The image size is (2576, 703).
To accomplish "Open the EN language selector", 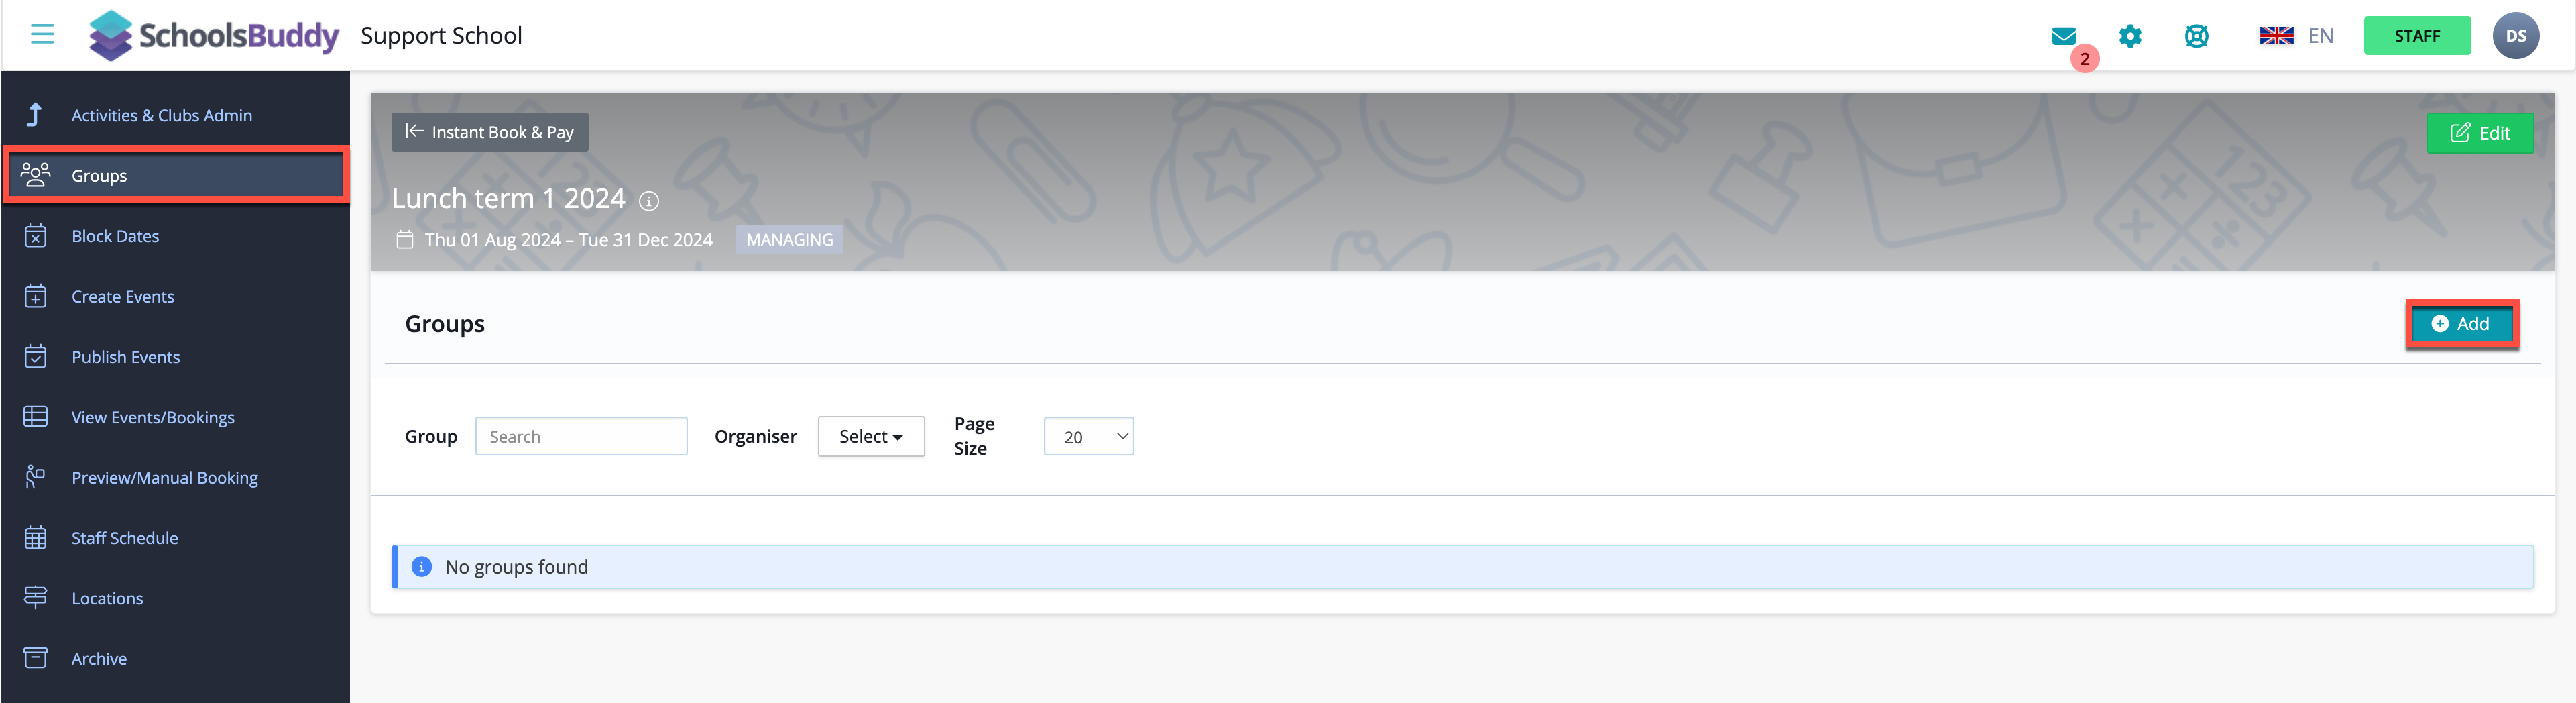I will (x=2296, y=36).
